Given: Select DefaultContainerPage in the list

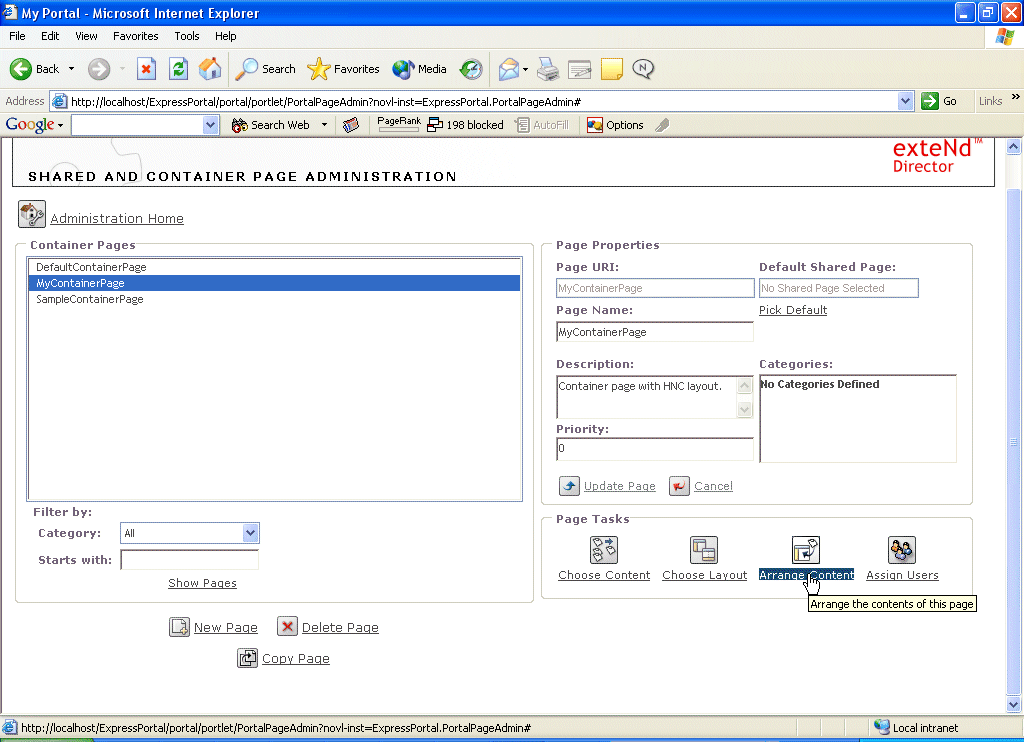Looking at the screenshot, I should (274, 267).
